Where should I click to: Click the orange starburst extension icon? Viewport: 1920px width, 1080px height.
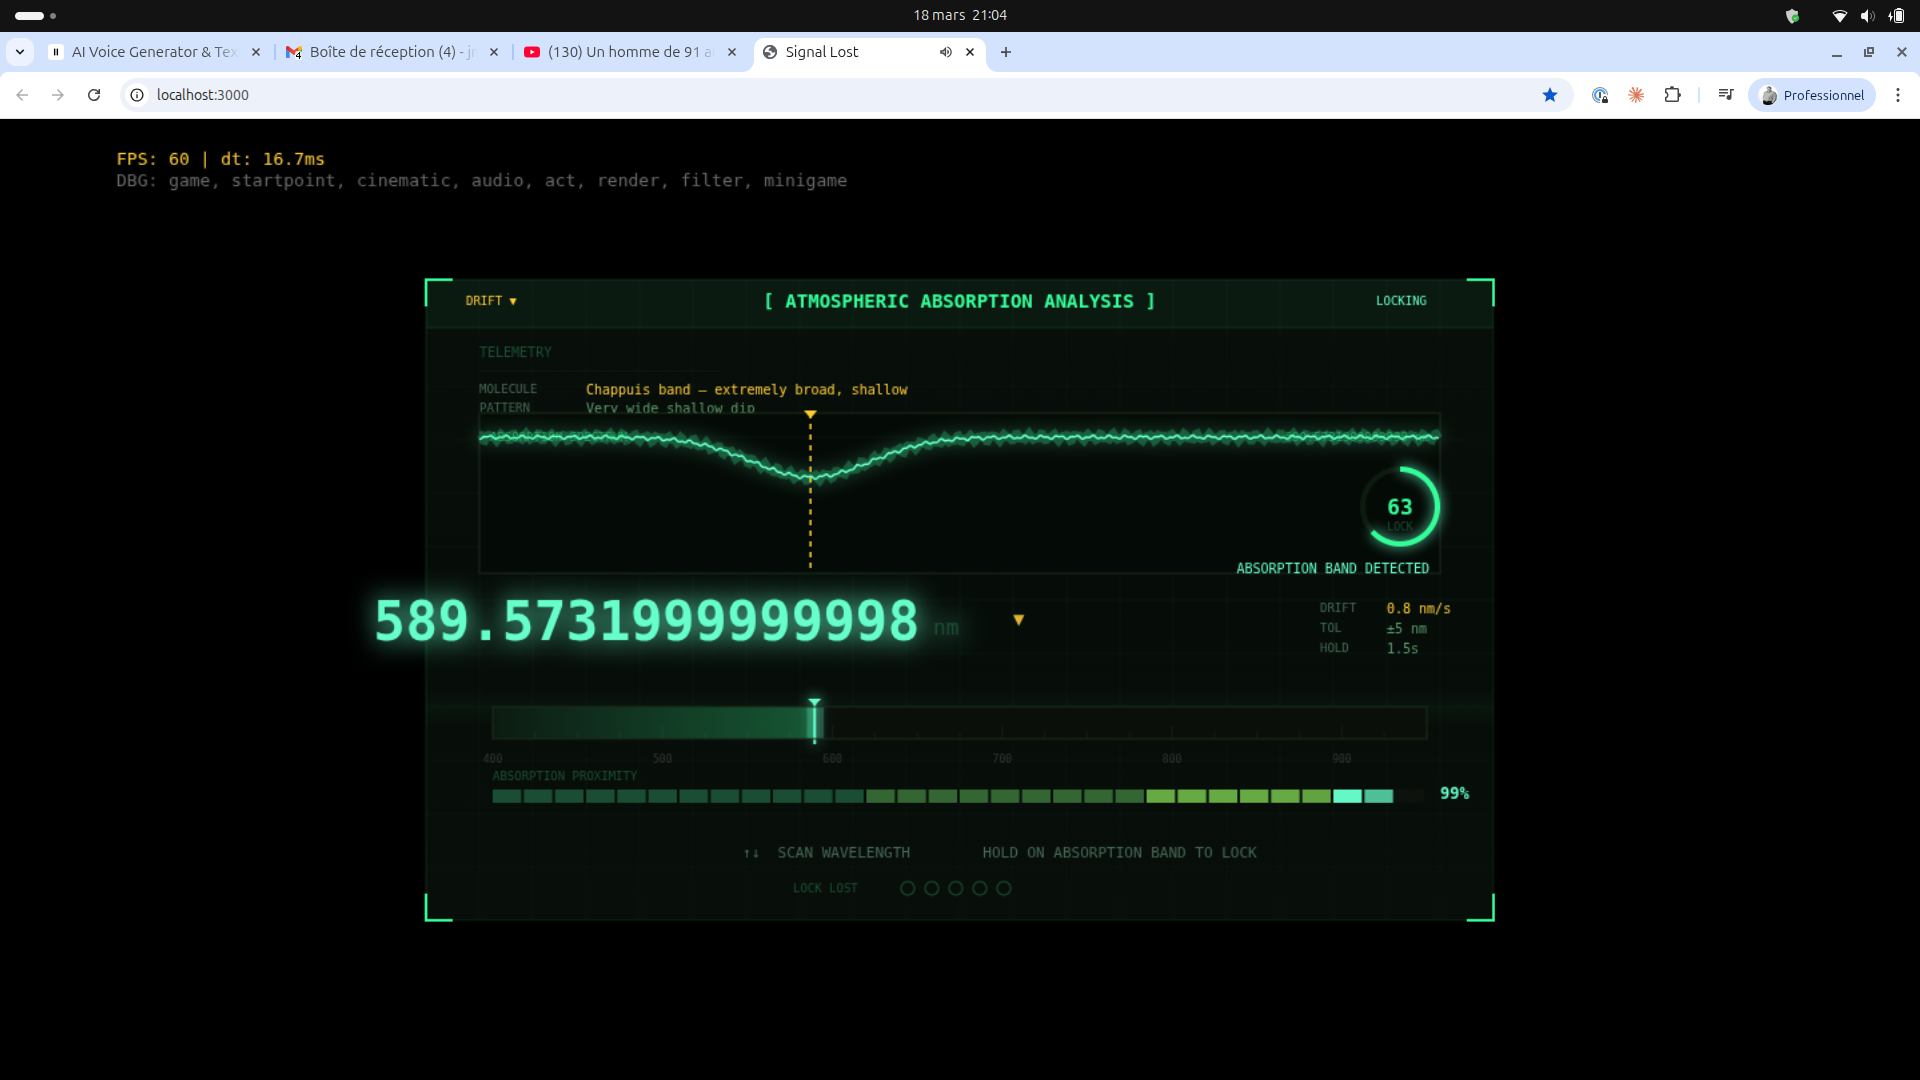point(1636,95)
